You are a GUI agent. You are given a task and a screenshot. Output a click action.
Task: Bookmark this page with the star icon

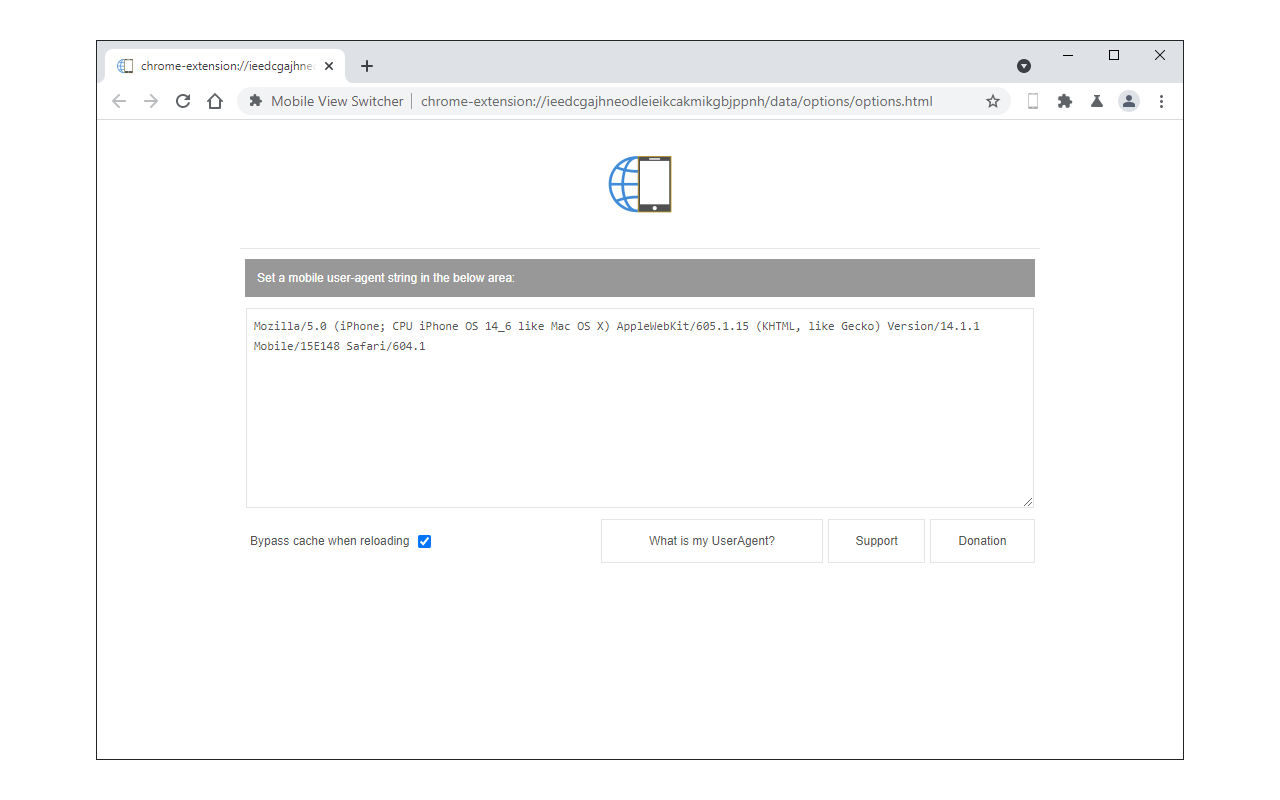coord(992,101)
